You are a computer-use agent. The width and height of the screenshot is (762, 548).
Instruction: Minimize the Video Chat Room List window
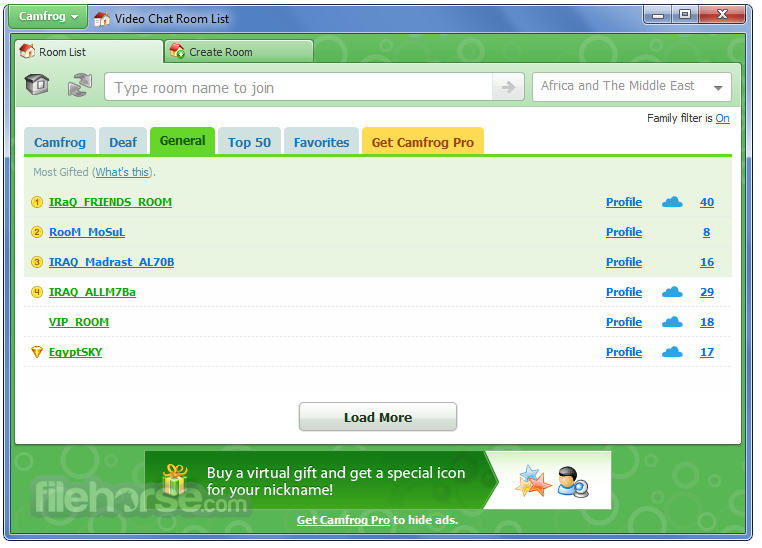pyautogui.click(x=658, y=15)
